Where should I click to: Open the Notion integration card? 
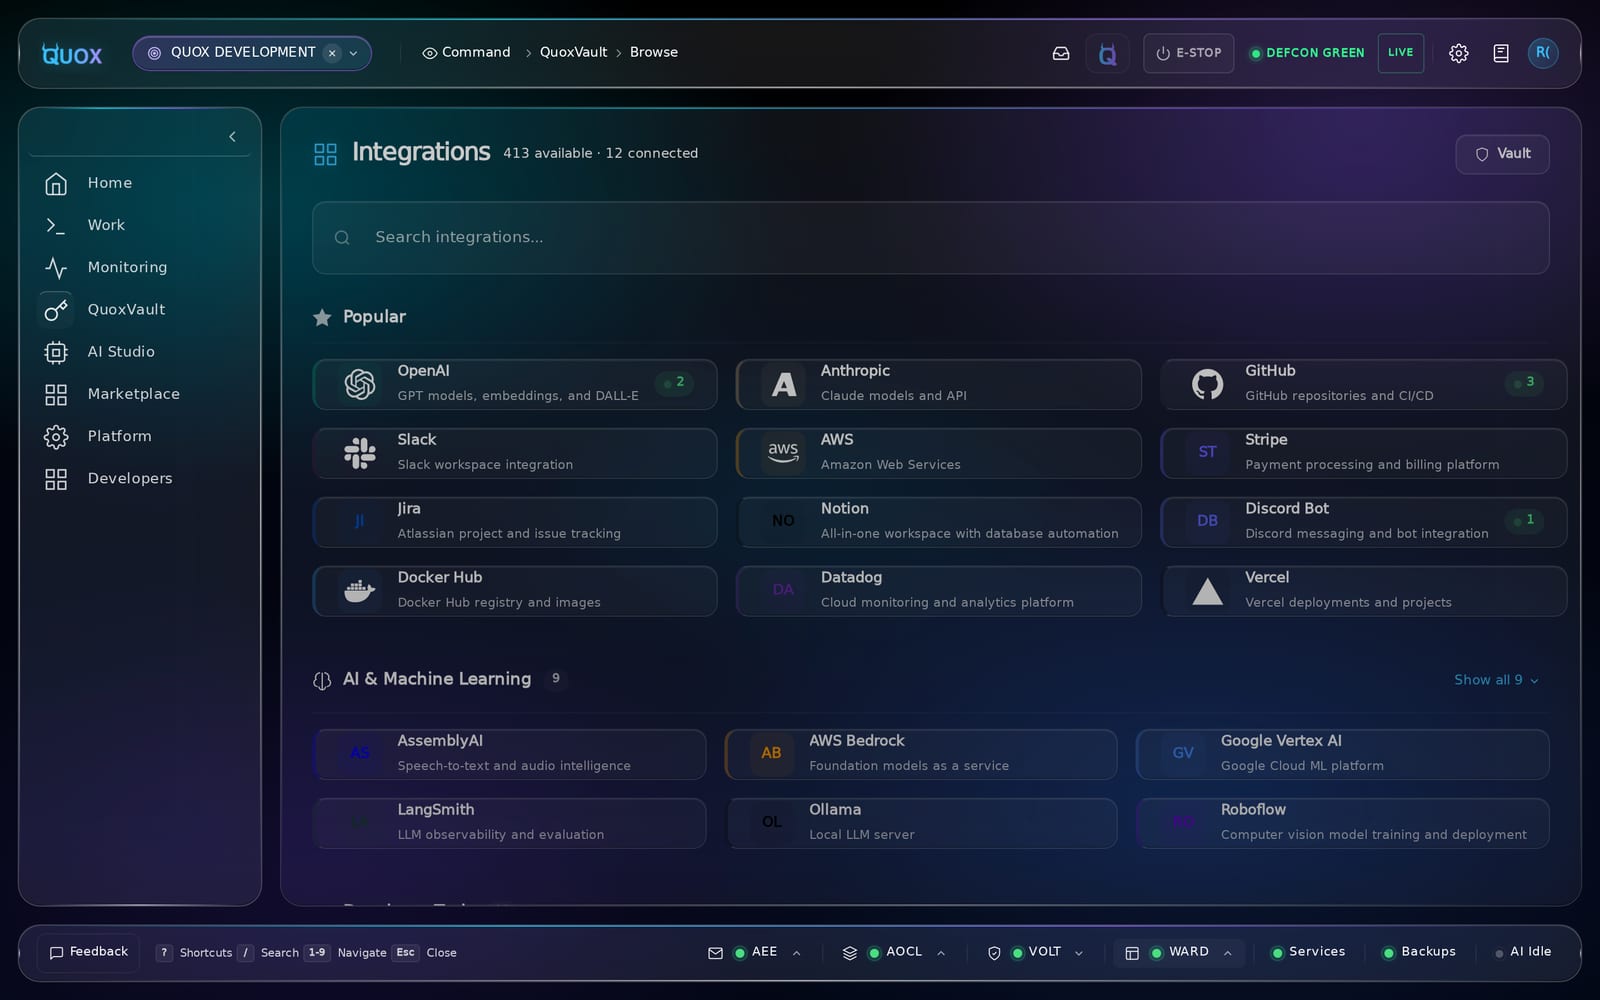(x=938, y=522)
